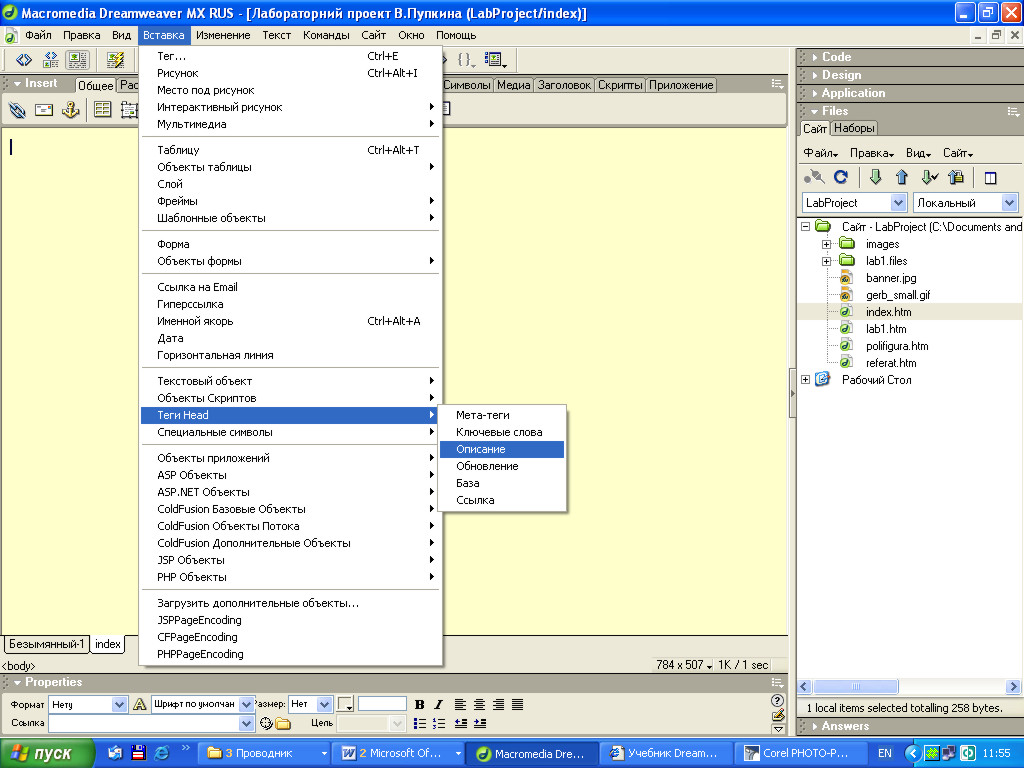Open the Формат dropdown in Properties
The image size is (1024, 768).
[x=119, y=705]
